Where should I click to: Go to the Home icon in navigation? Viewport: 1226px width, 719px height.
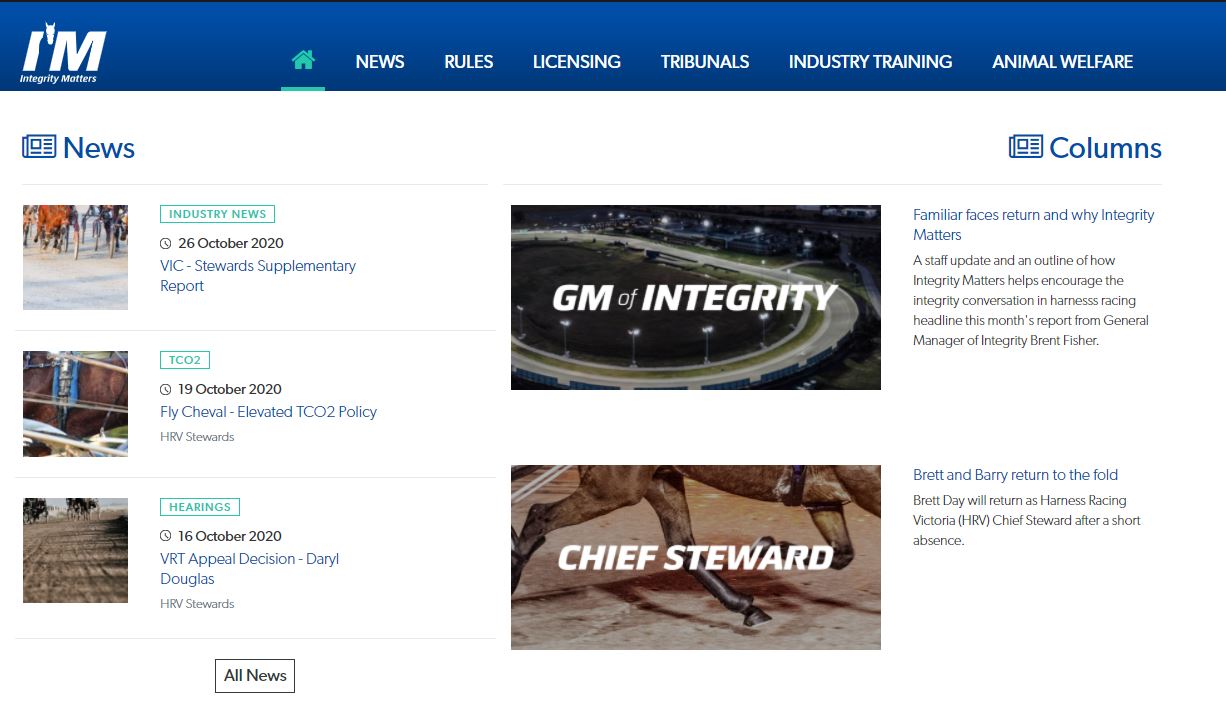(x=303, y=60)
